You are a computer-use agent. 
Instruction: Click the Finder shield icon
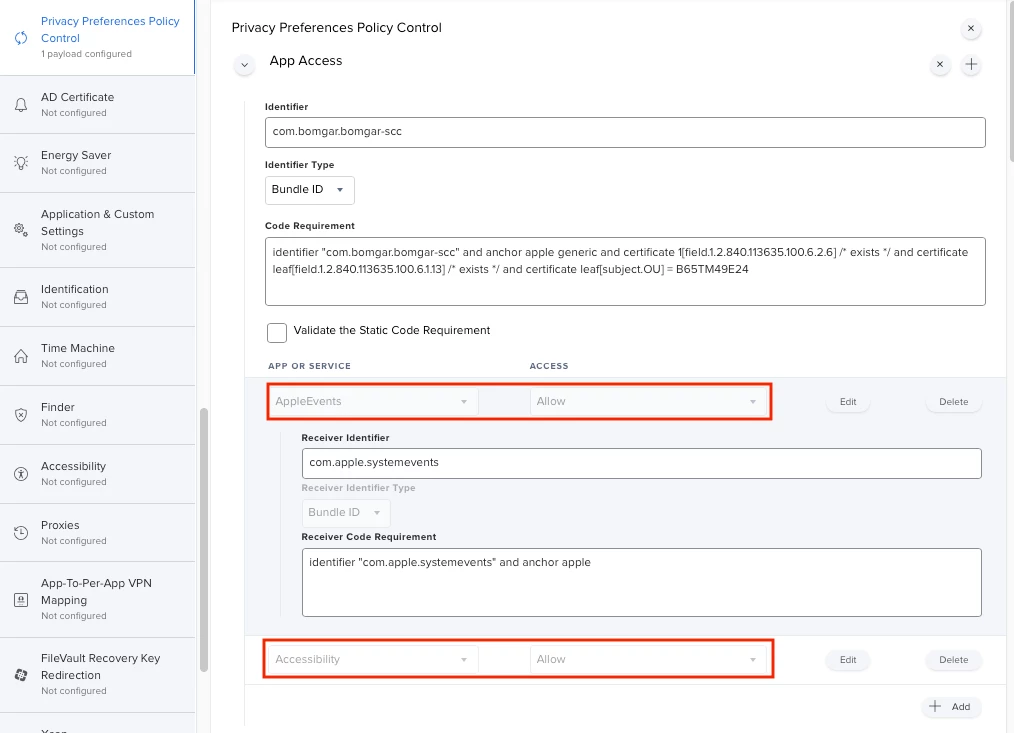[x=21, y=415]
